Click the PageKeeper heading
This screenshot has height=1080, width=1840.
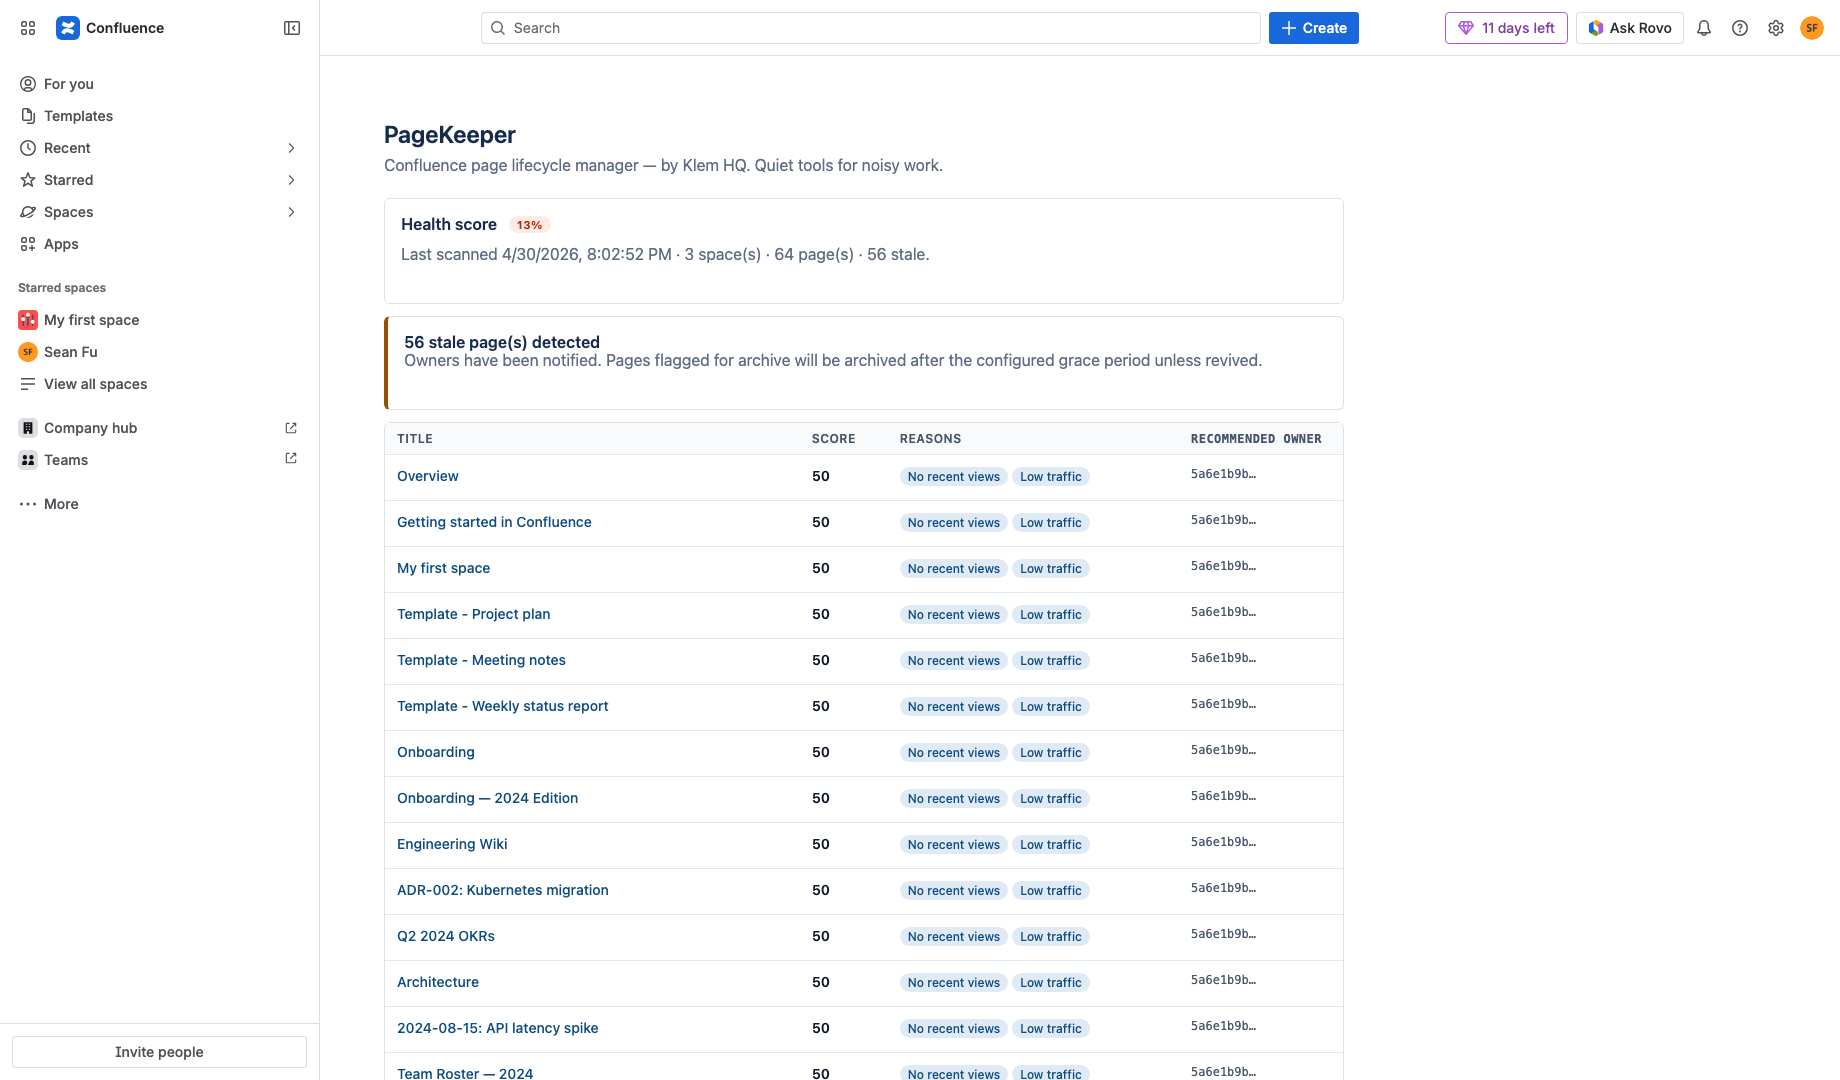pyautogui.click(x=450, y=135)
